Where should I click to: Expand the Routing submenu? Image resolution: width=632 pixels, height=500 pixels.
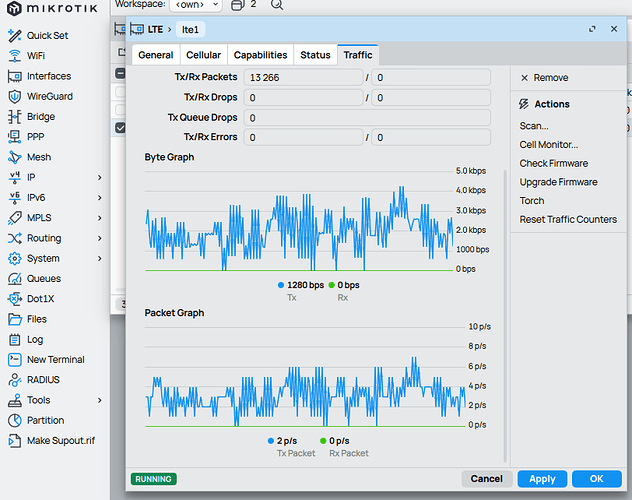pyautogui.click(x=100, y=238)
